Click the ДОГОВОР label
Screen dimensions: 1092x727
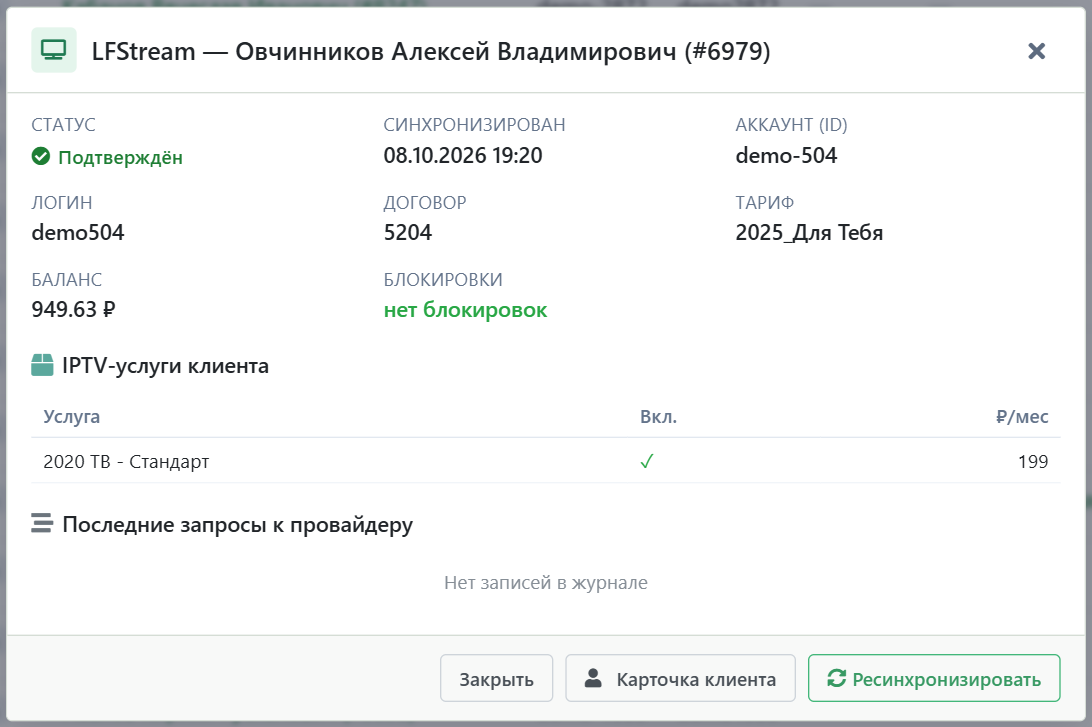(425, 203)
